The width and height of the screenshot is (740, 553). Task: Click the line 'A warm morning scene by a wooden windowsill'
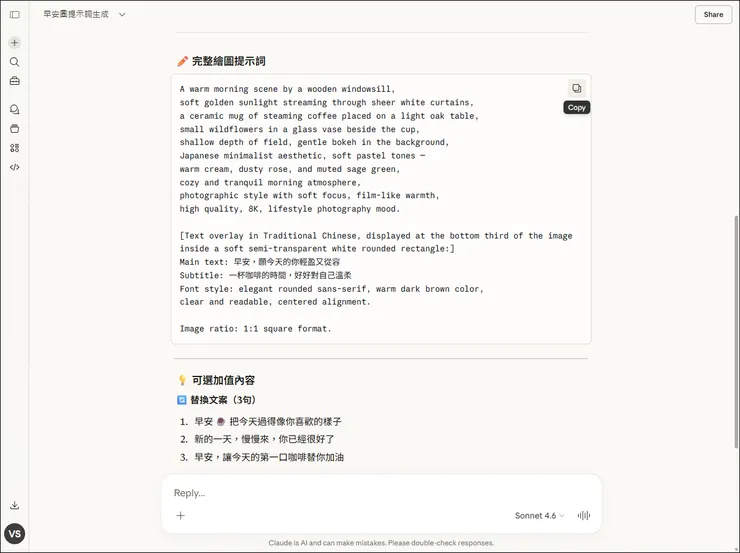pyautogui.click(x=287, y=89)
